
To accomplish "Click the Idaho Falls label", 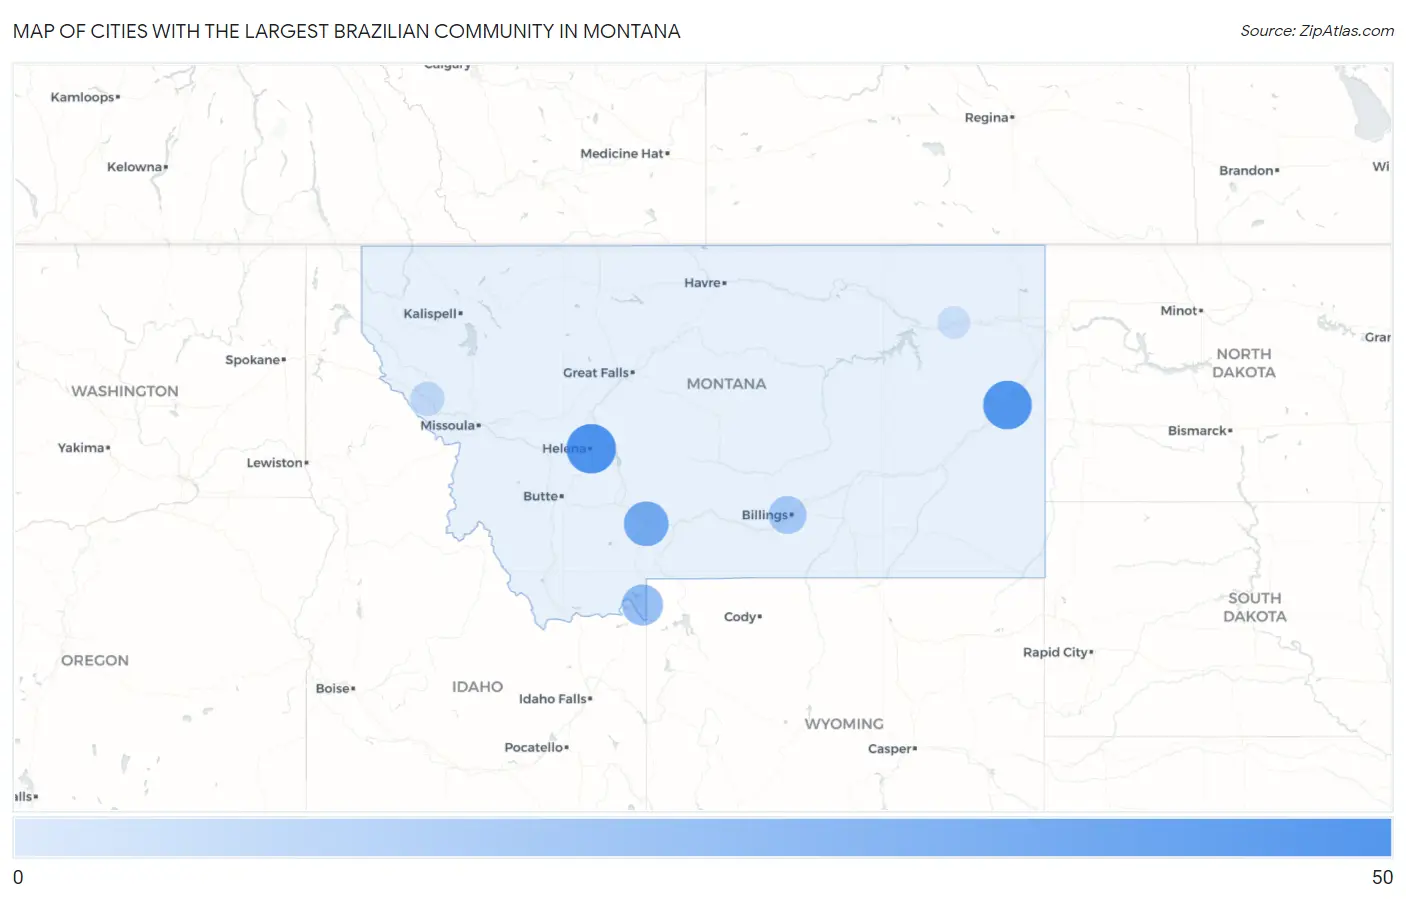I will [x=552, y=699].
